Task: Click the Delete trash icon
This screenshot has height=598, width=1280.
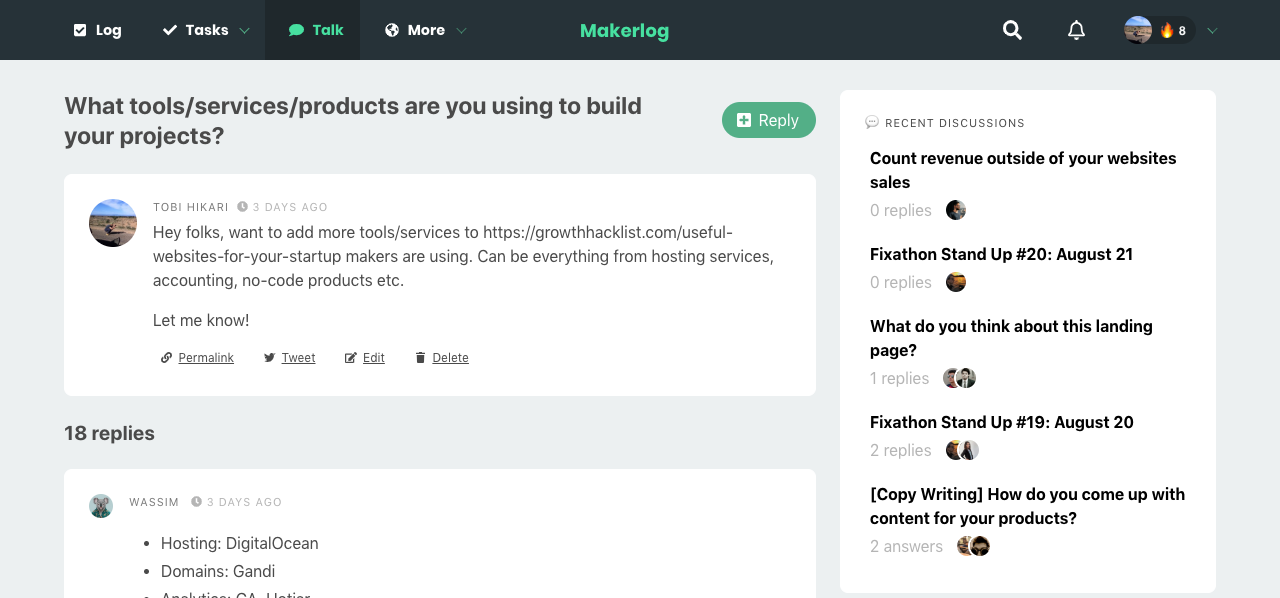Action: tap(420, 358)
